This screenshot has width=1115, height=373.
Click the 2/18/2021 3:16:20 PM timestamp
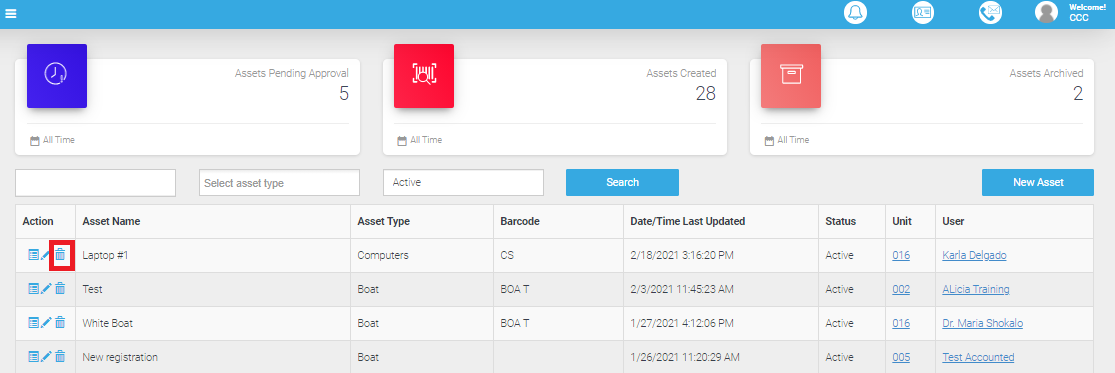pos(681,255)
